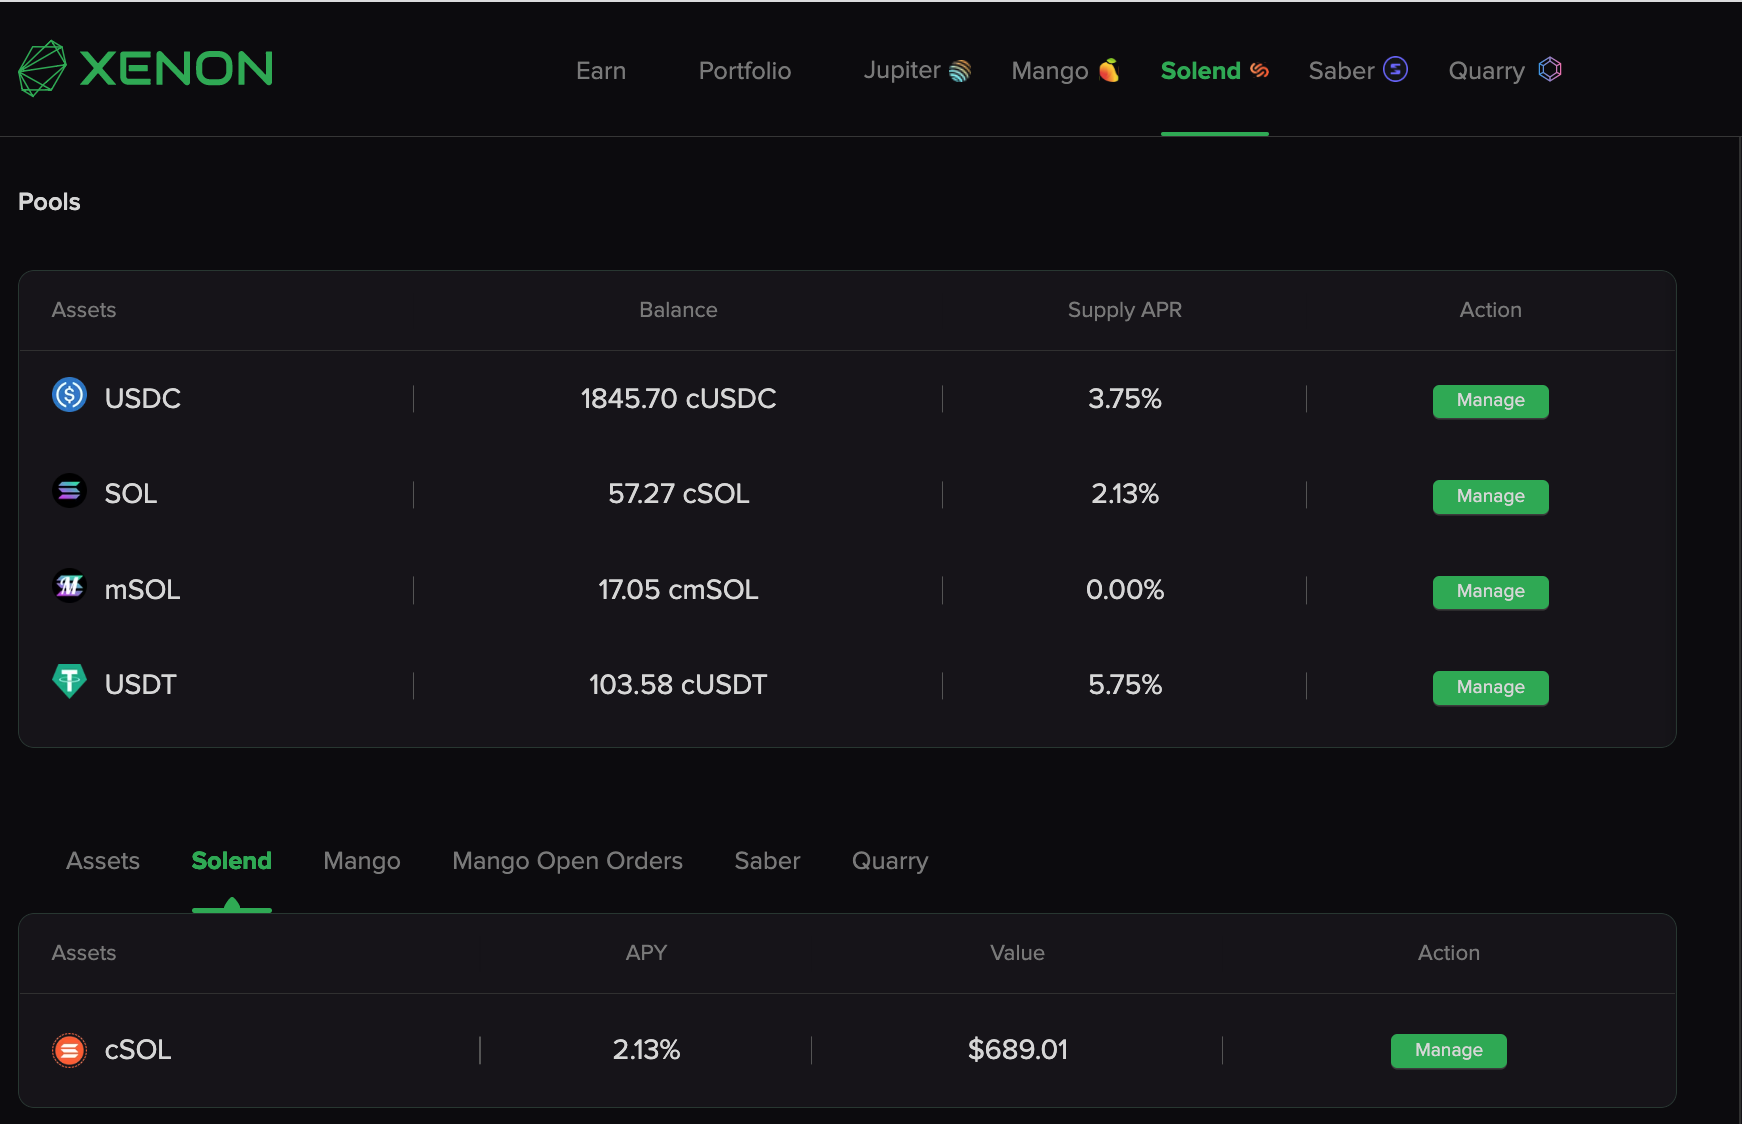Click the $689.01 value
This screenshot has width=1742, height=1124.
pos(1017,1050)
